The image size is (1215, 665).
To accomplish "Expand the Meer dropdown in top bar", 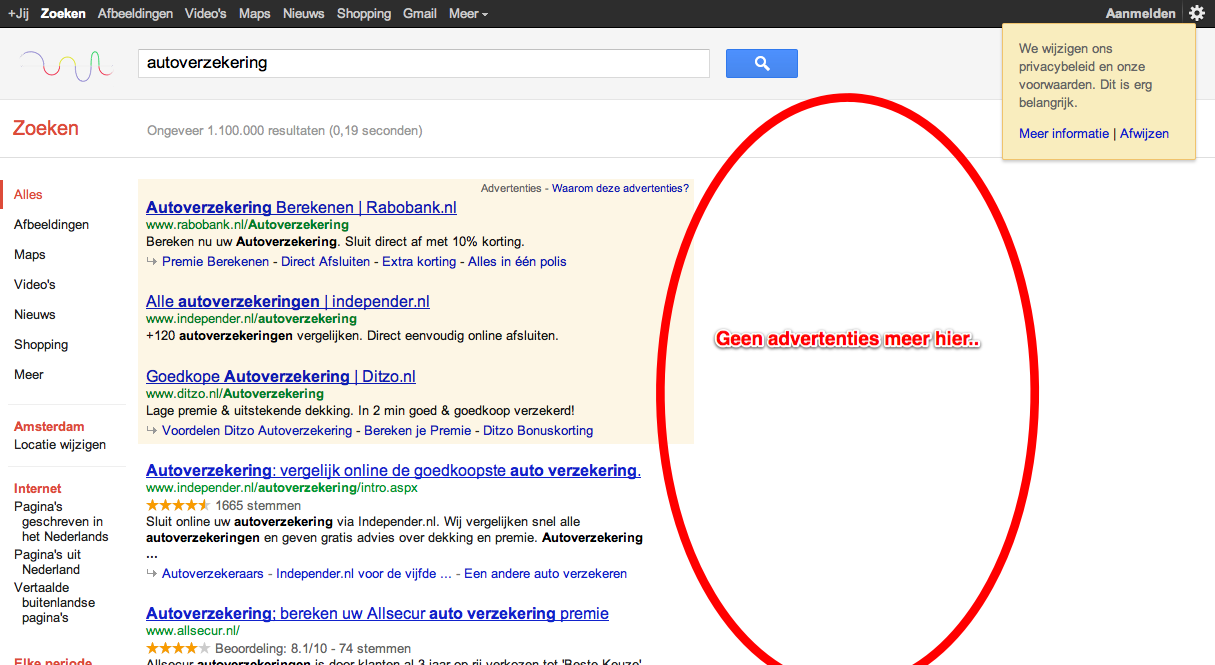I will point(468,14).
